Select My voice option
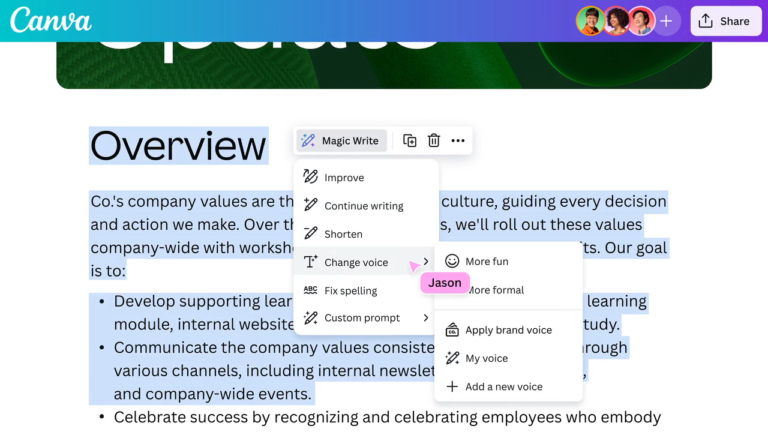Screen dimensions: 768x432 click(x=508, y=358)
